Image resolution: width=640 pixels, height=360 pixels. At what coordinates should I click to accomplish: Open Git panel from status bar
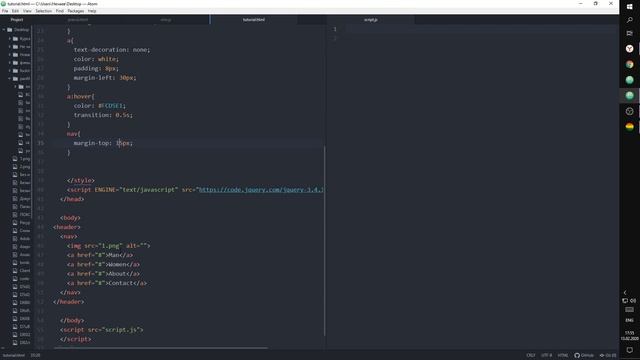[608, 356]
